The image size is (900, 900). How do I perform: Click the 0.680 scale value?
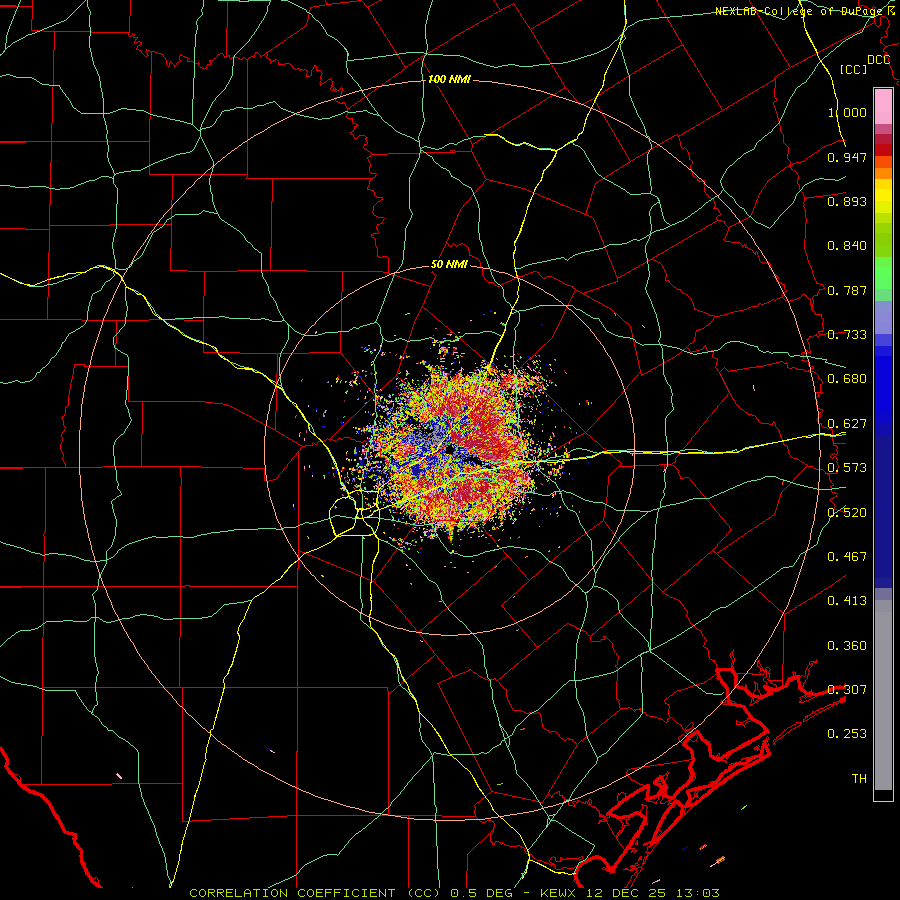[847, 379]
